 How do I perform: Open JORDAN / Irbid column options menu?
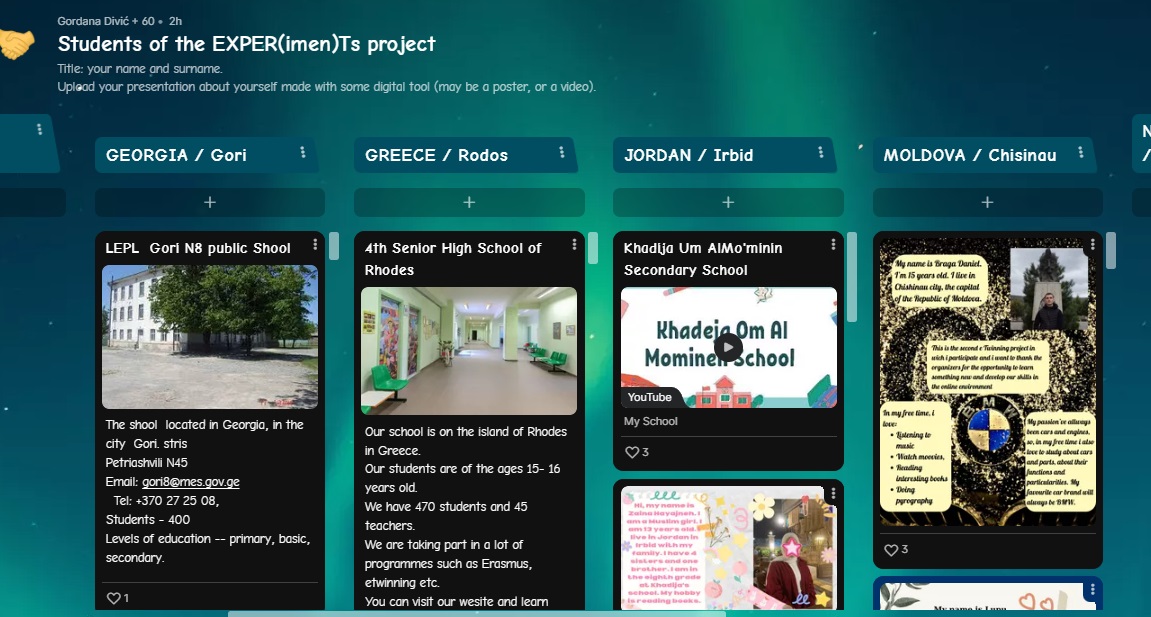[x=821, y=153]
